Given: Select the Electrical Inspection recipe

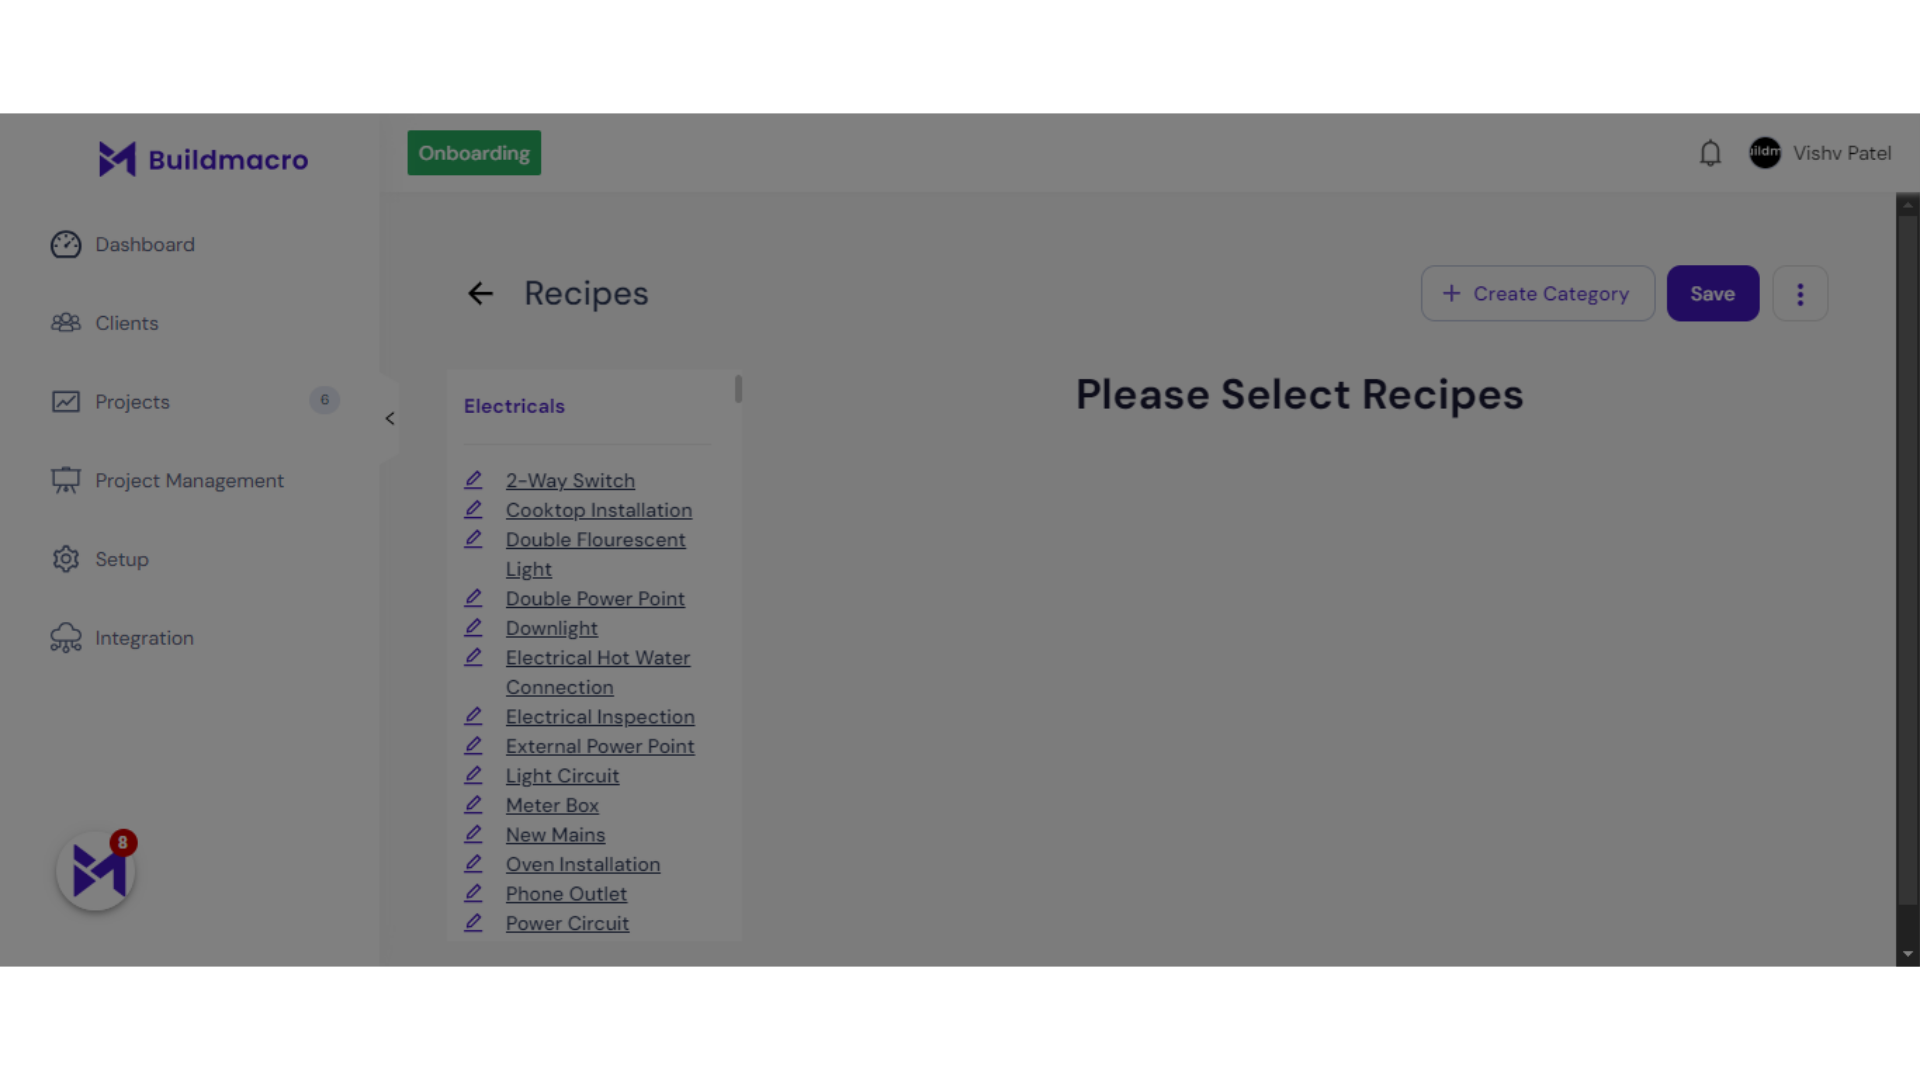Looking at the screenshot, I should tap(600, 716).
